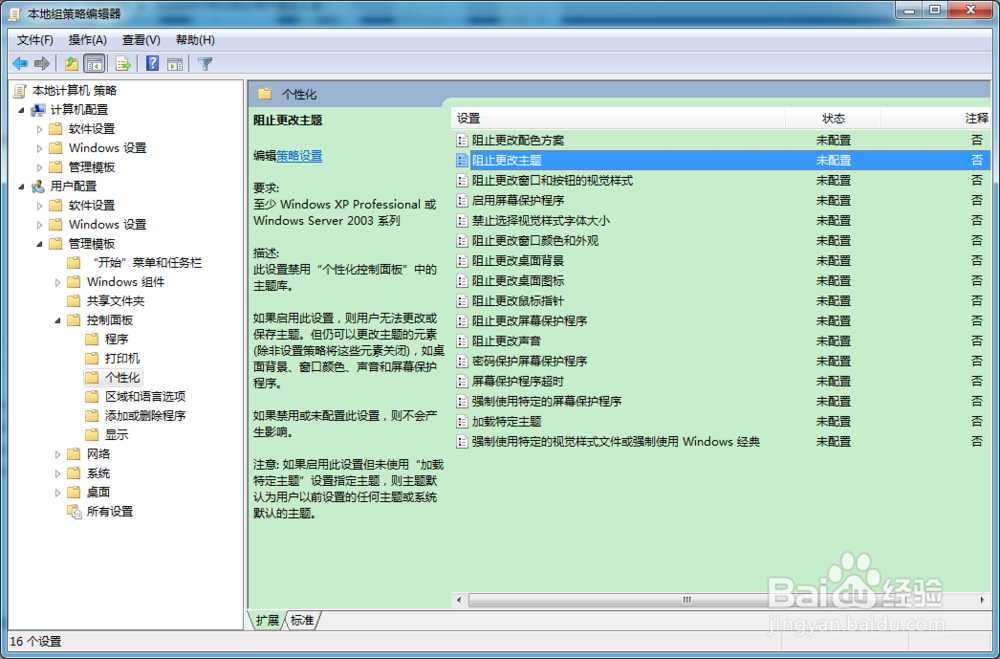Switch to the 标准 tab

click(x=302, y=620)
